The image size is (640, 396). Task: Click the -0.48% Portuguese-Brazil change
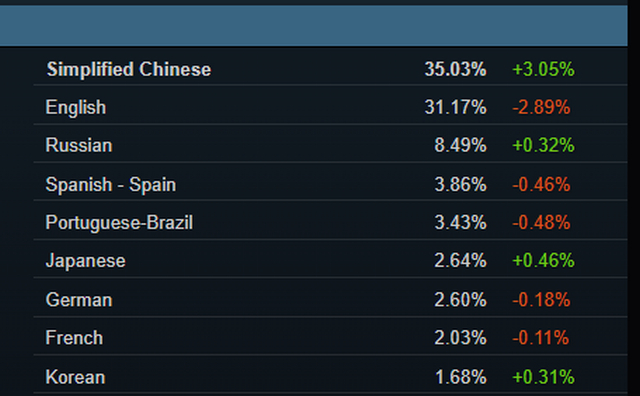coord(541,222)
